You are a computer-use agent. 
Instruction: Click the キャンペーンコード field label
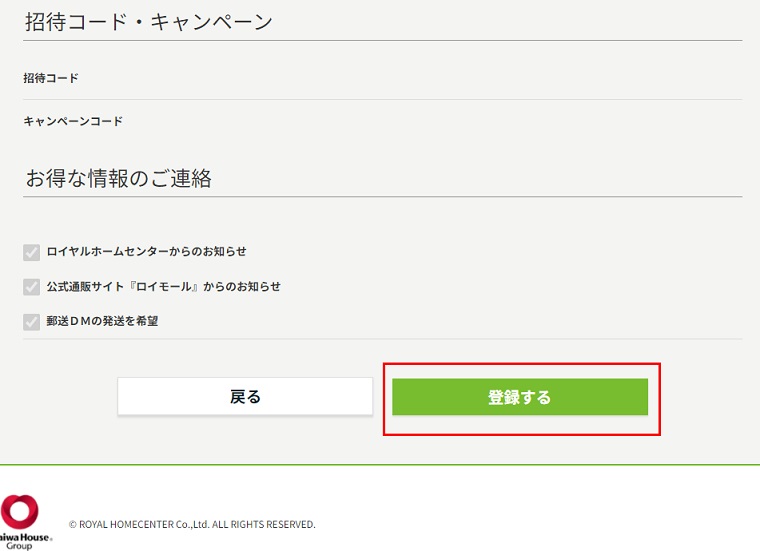coord(73,121)
